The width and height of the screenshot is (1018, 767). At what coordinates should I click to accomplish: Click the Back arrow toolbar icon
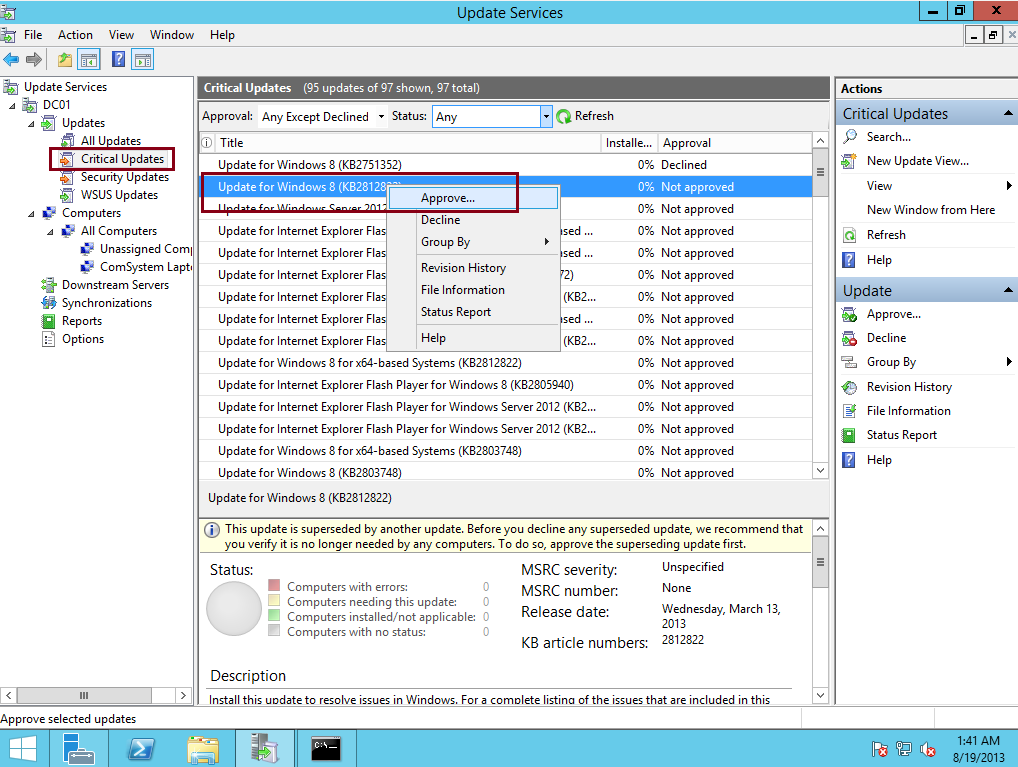(11, 60)
